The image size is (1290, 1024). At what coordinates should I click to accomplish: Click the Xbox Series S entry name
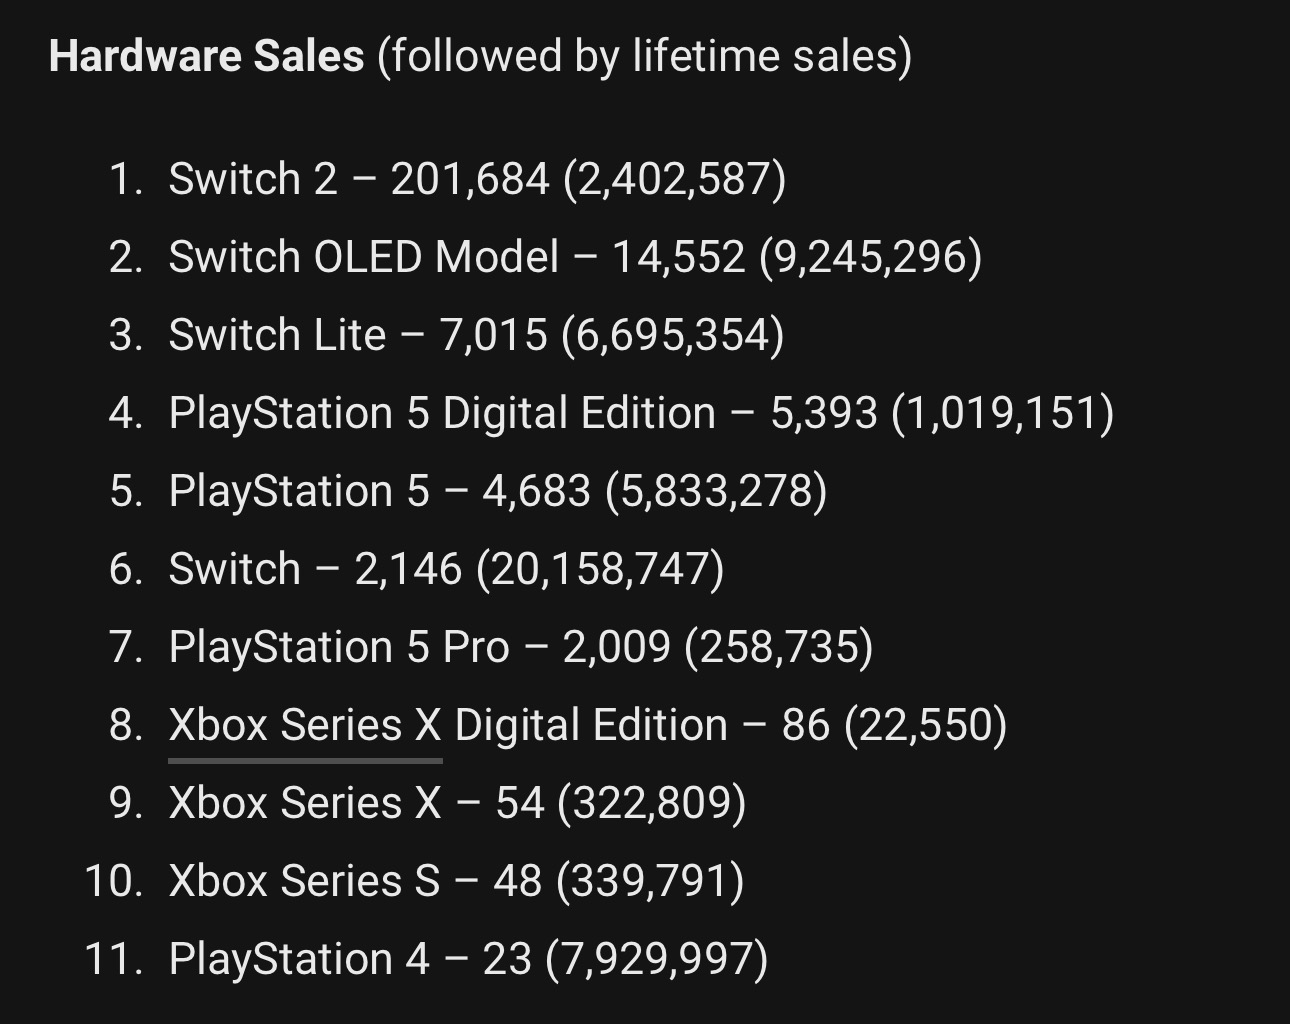point(304,882)
